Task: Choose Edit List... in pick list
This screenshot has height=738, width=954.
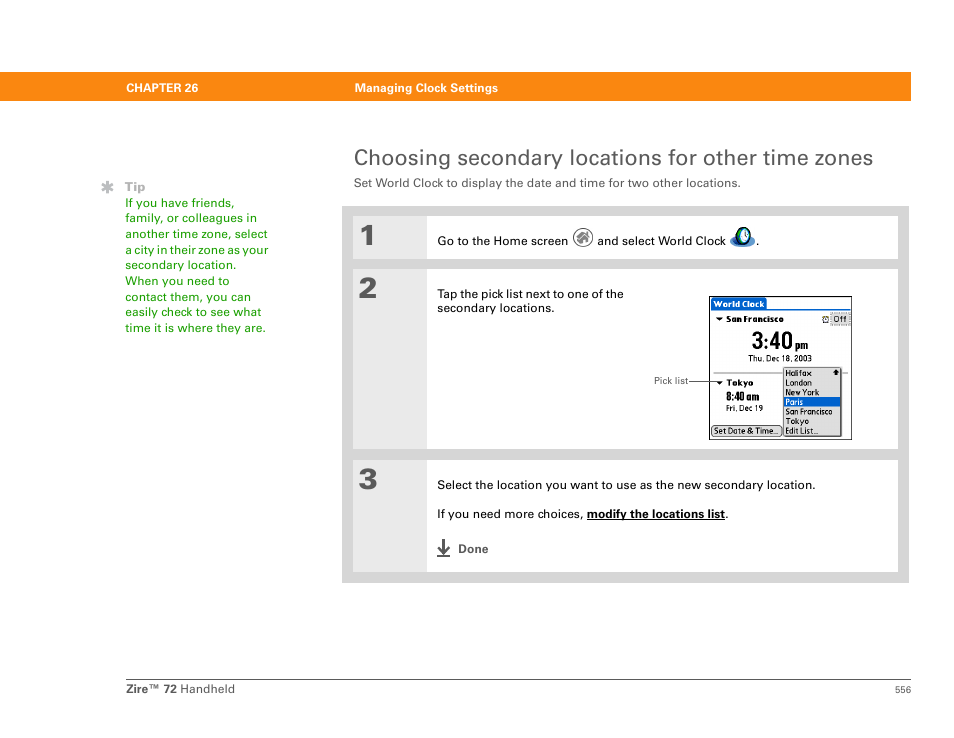Action: 801,431
